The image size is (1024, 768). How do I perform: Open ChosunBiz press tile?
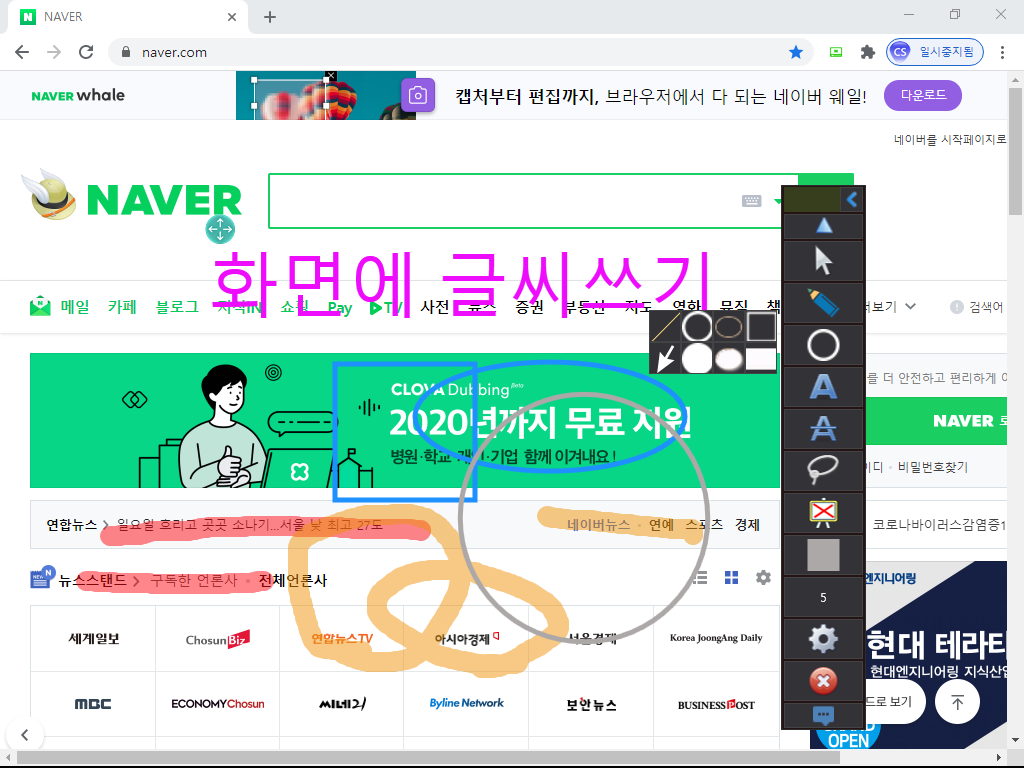(x=217, y=639)
